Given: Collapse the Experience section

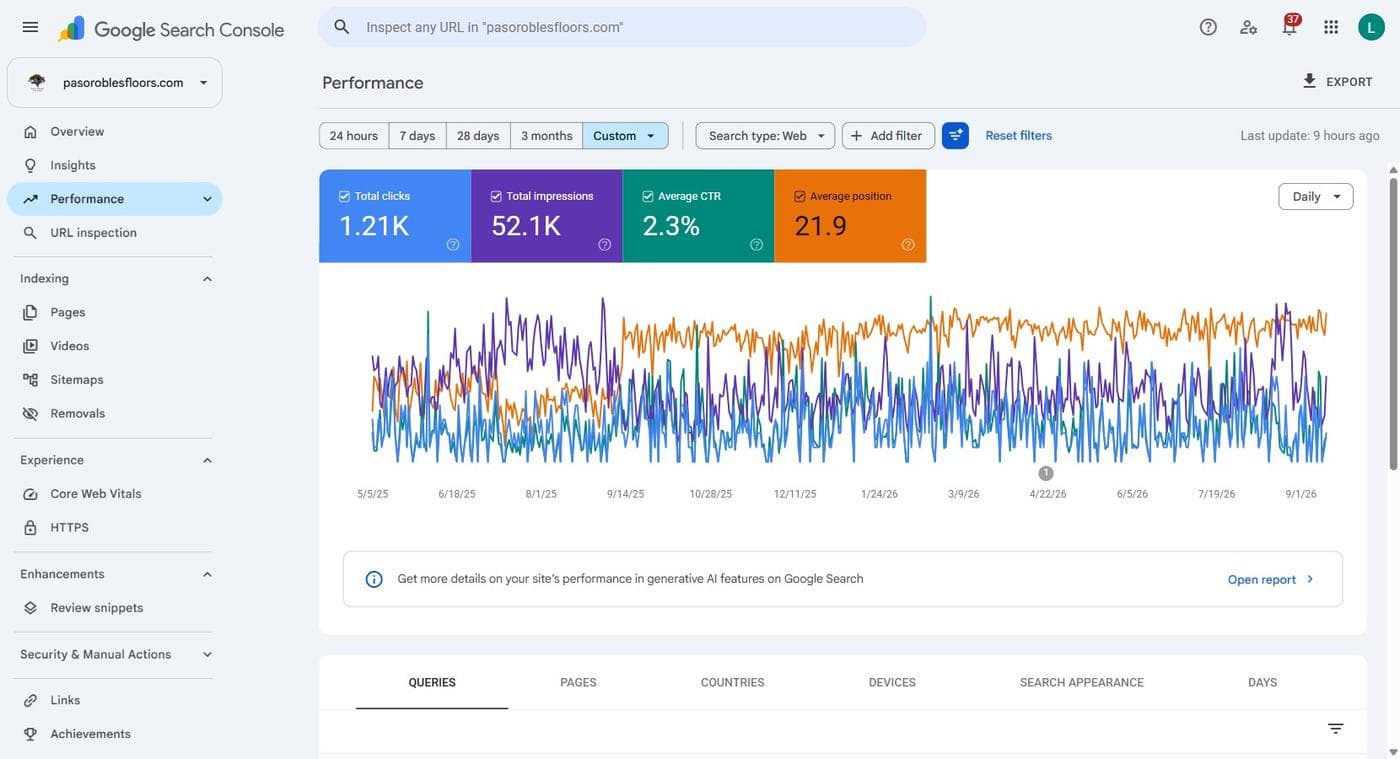Looking at the screenshot, I should [x=207, y=460].
